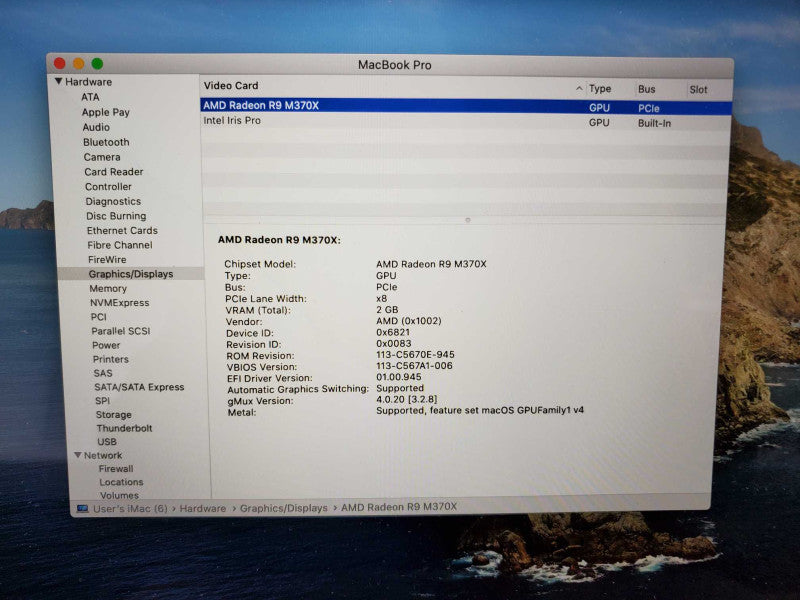Sort by the Video Card column header

click(231, 86)
